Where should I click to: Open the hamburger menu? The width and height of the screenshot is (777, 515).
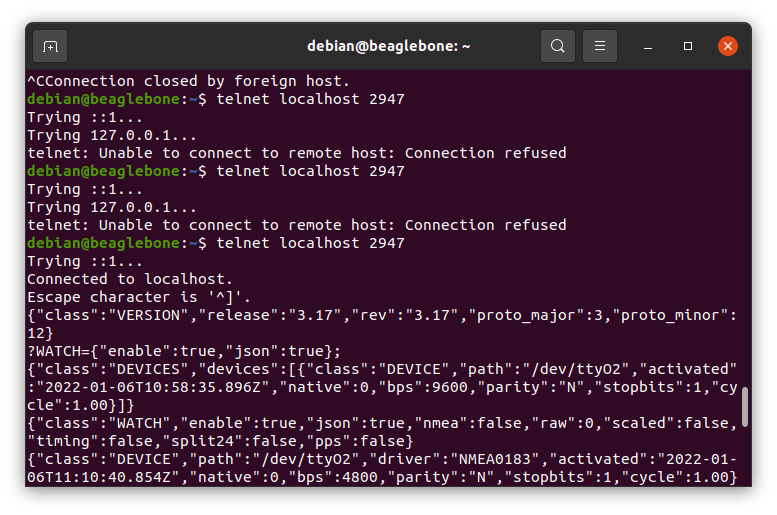coord(600,46)
